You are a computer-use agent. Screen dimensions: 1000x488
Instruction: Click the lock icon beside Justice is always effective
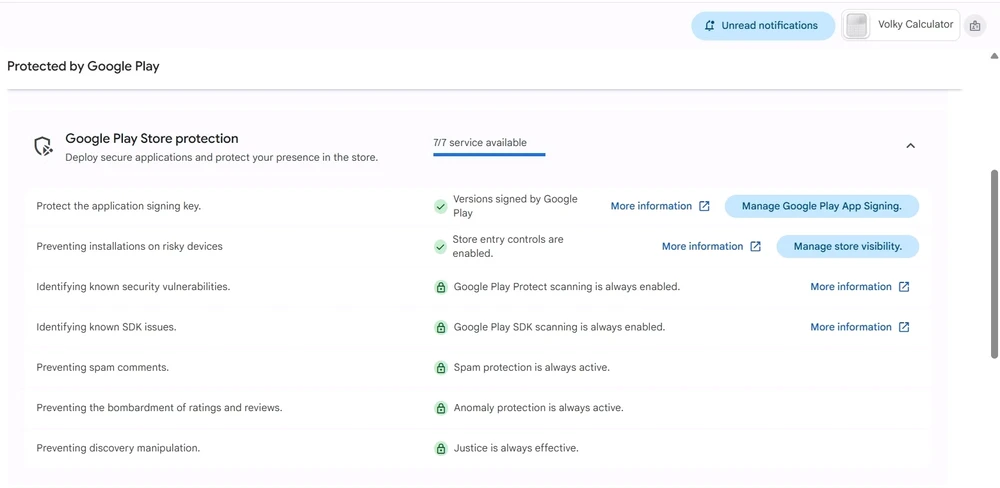[x=440, y=448]
